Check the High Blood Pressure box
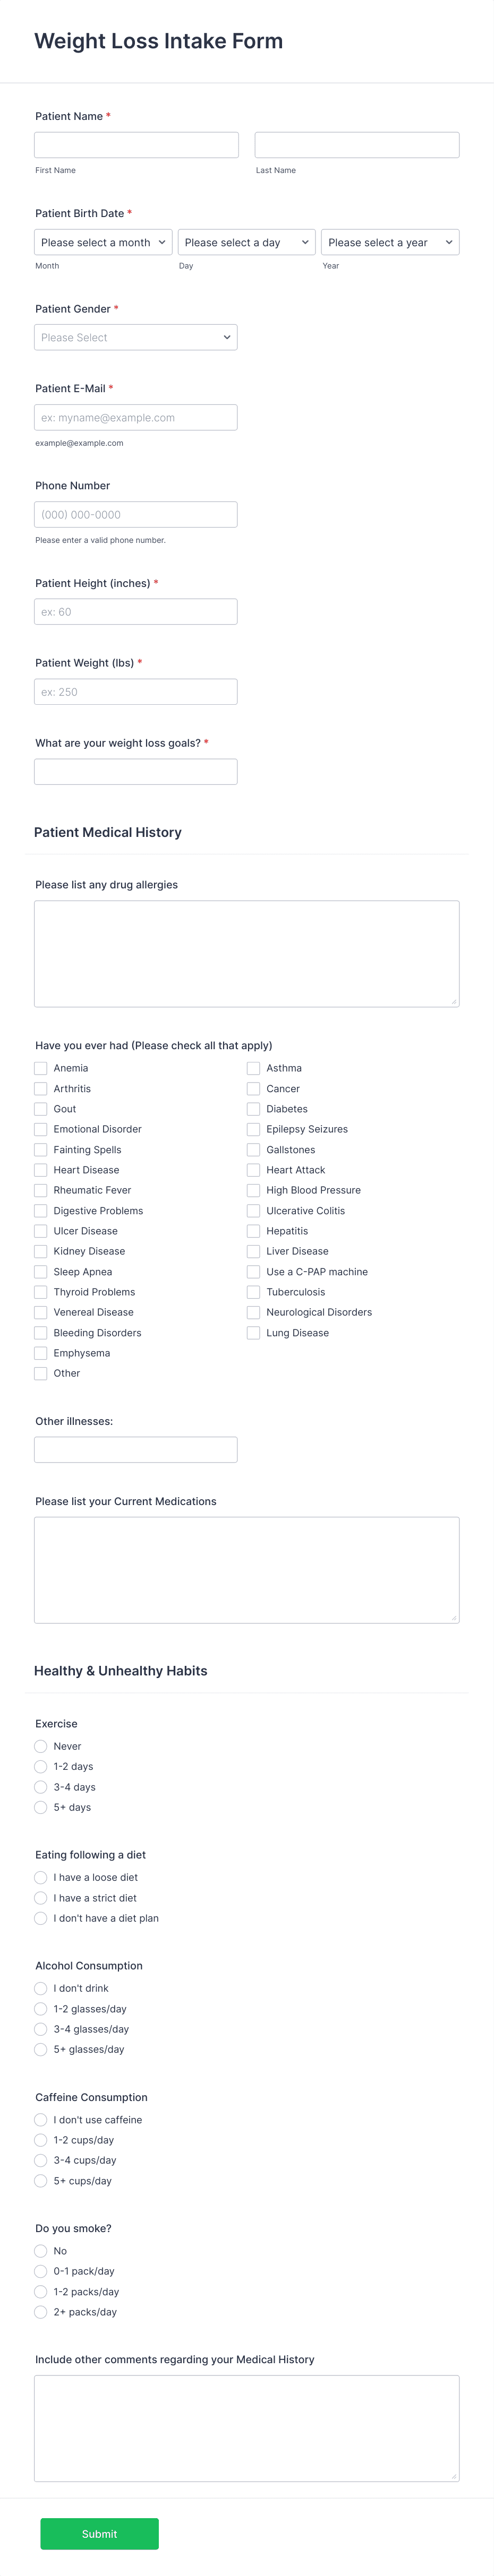Image resolution: width=494 pixels, height=2576 pixels. pyautogui.click(x=254, y=1190)
